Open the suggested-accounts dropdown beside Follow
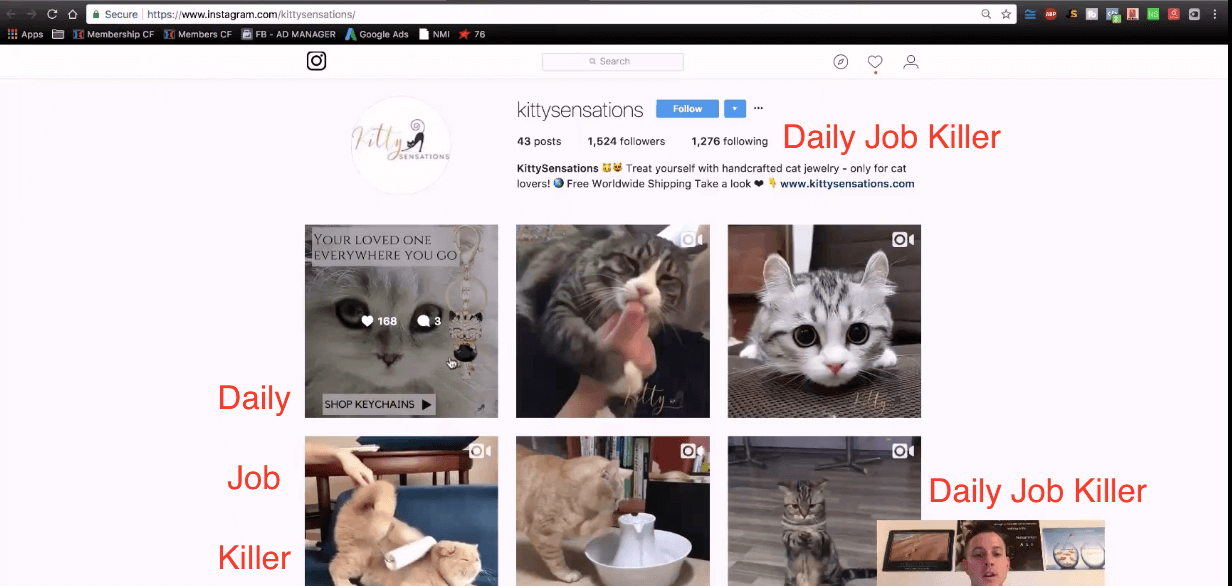 [x=734, y=108]
